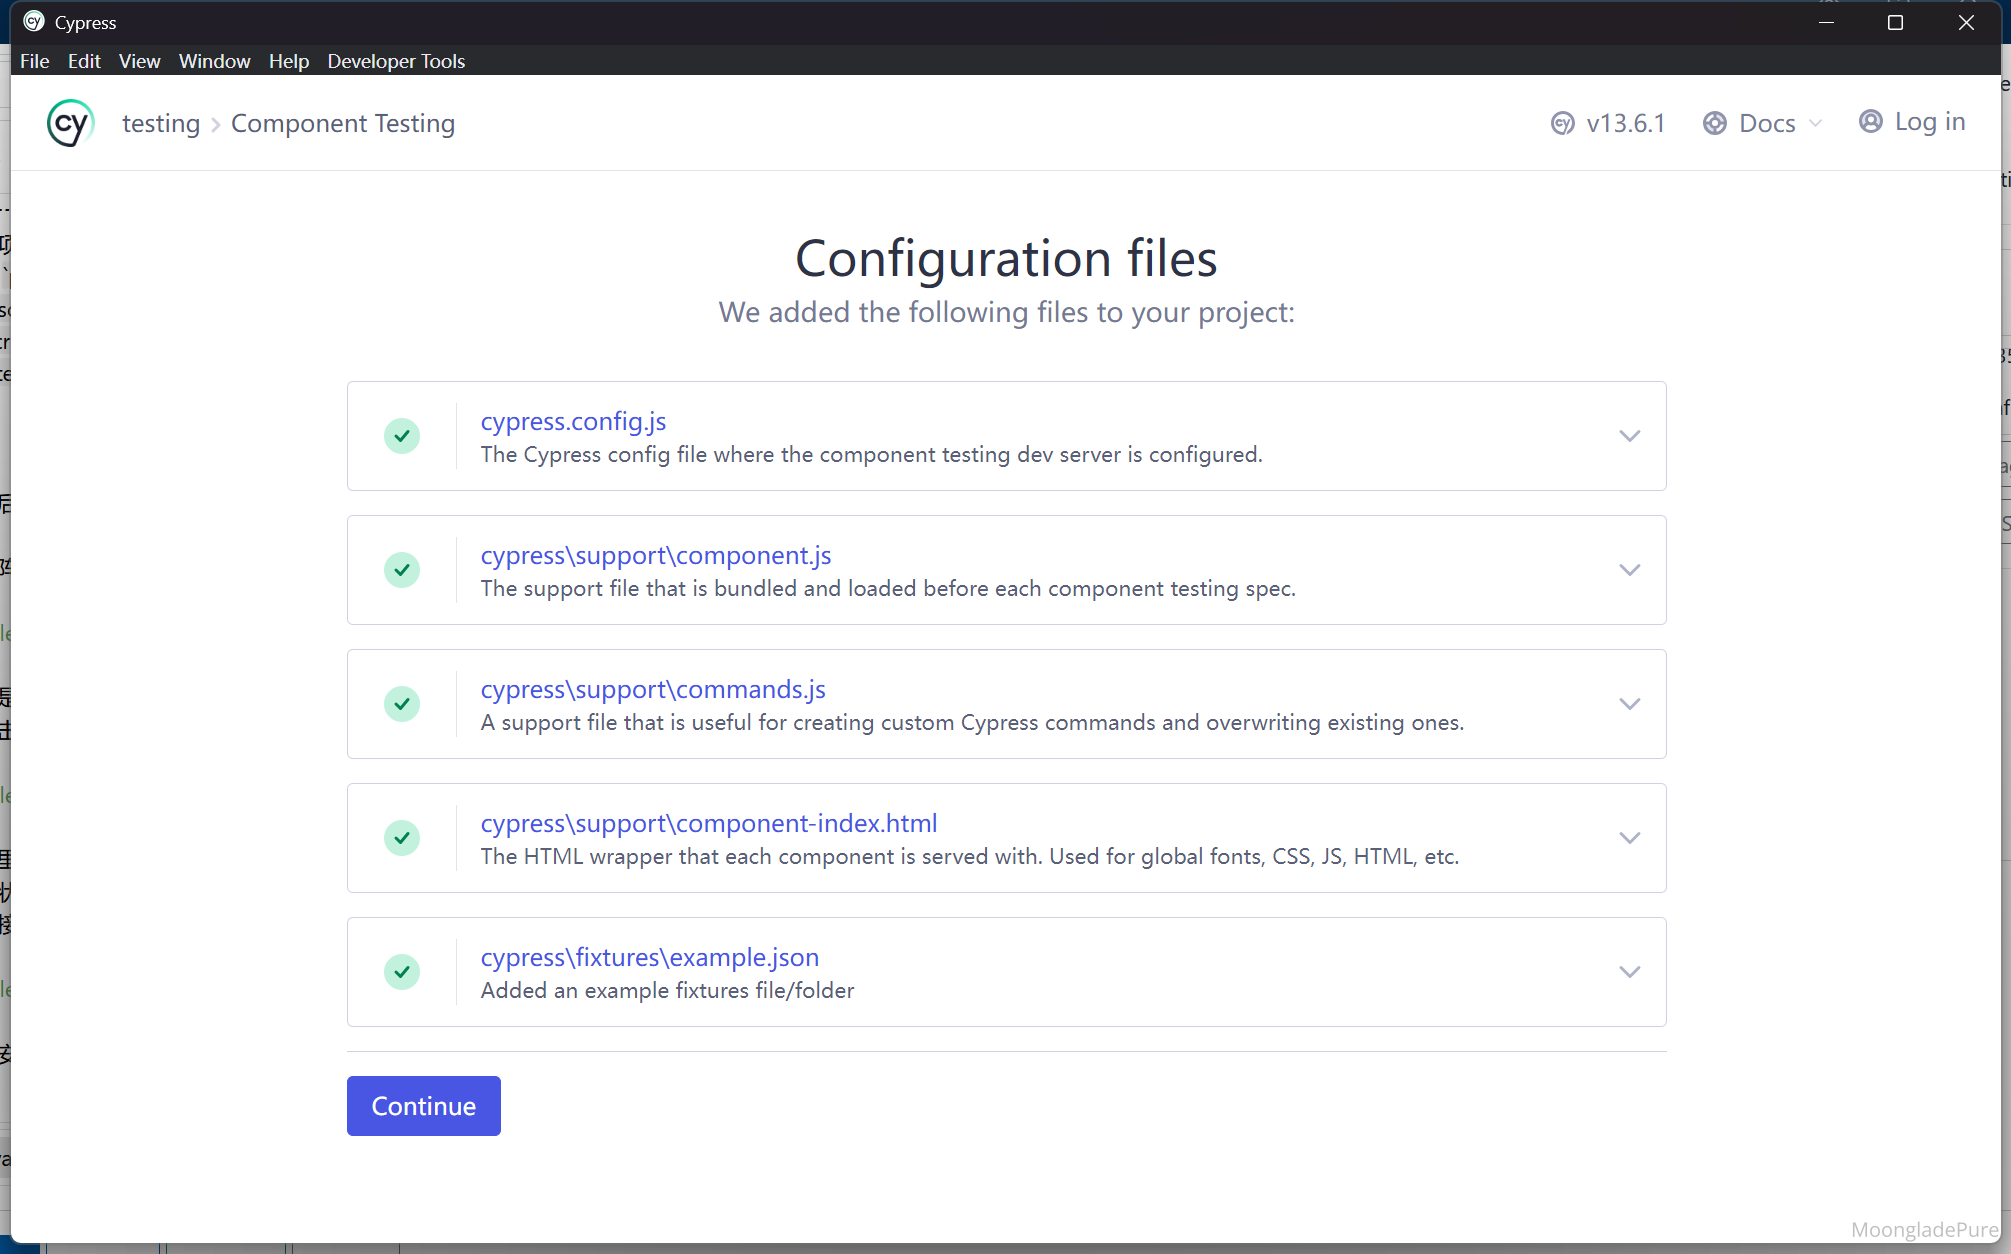Click the Docs lifebuoy icon
The image size is (2011, 1254).
click(1714, 123)
